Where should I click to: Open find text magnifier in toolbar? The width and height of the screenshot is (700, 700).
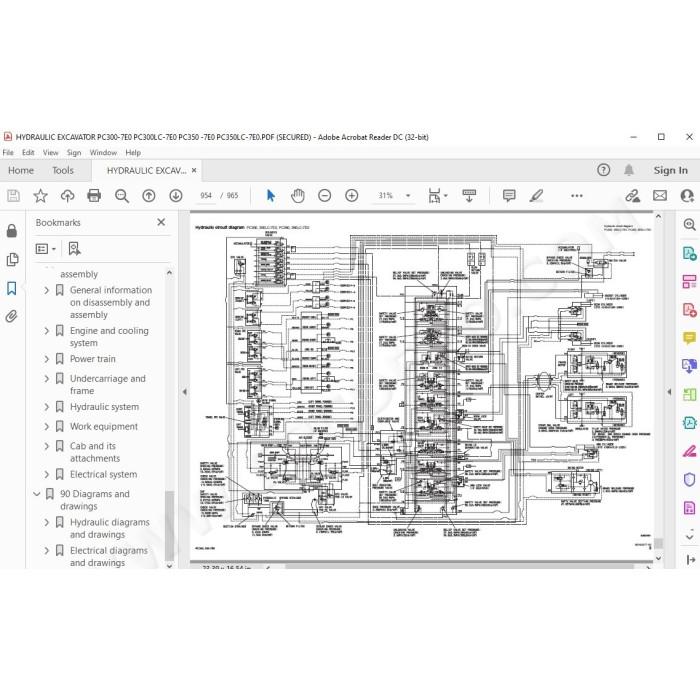tap(121, 196)
